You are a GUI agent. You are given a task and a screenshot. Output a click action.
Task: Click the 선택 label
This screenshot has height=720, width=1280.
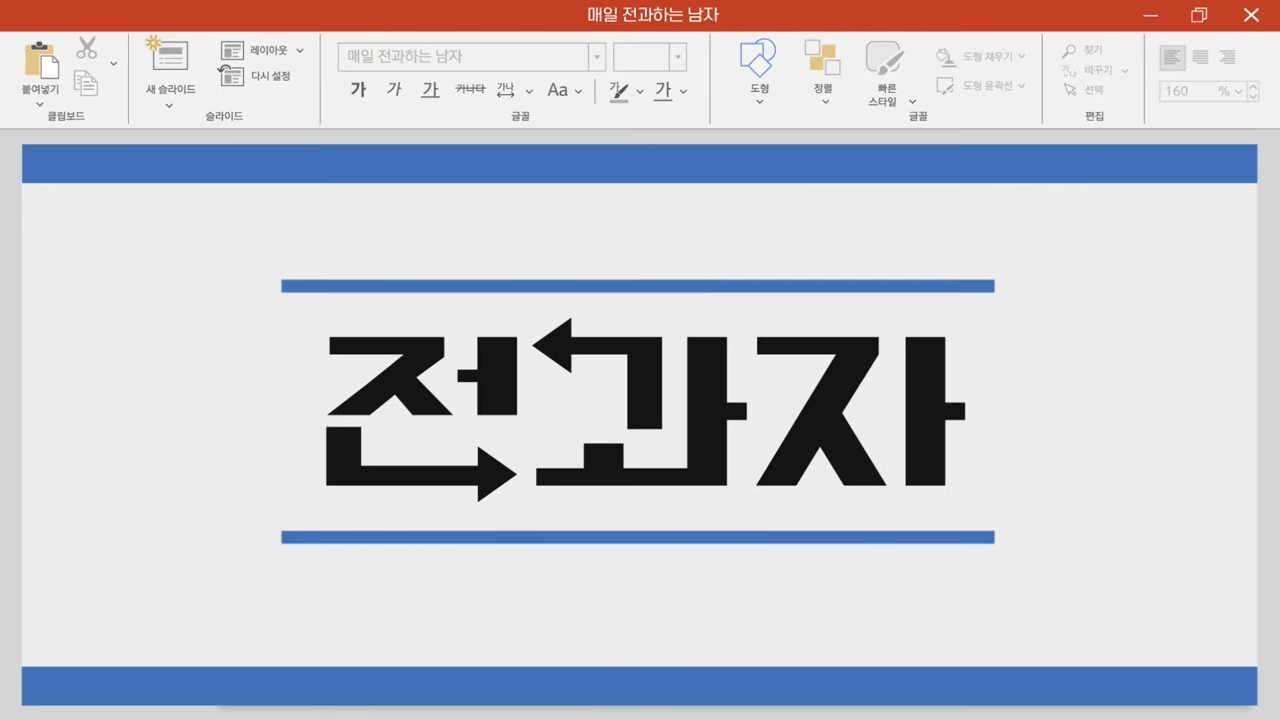click(1094, 90)
